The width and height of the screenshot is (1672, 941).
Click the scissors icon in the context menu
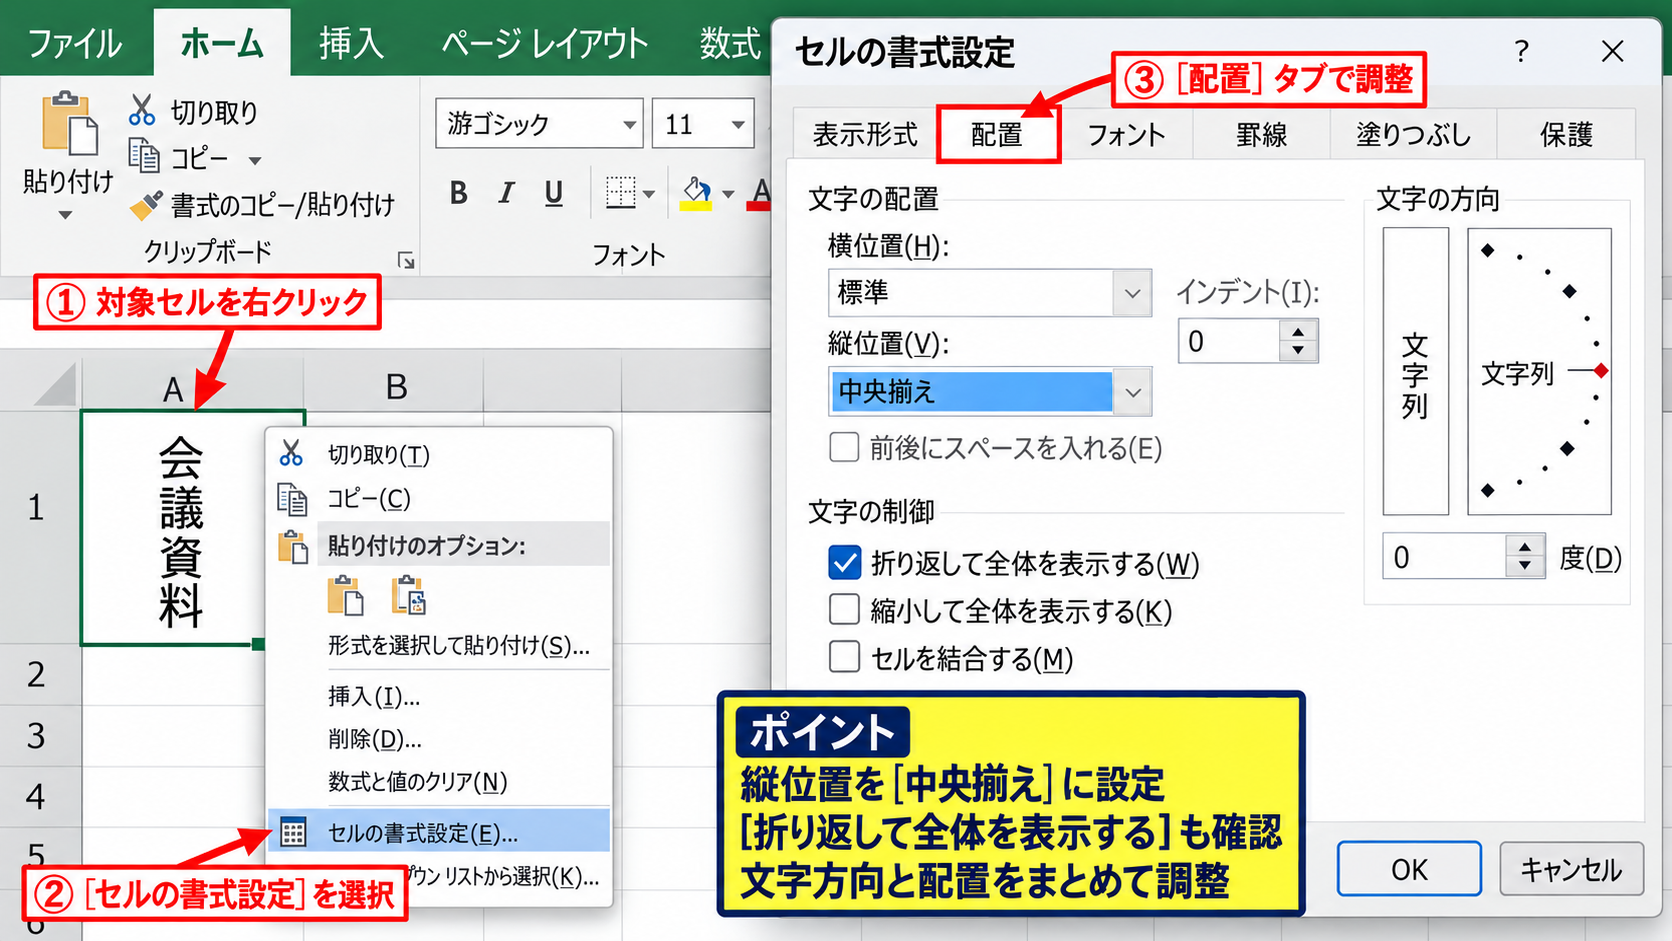click(291, 454)
